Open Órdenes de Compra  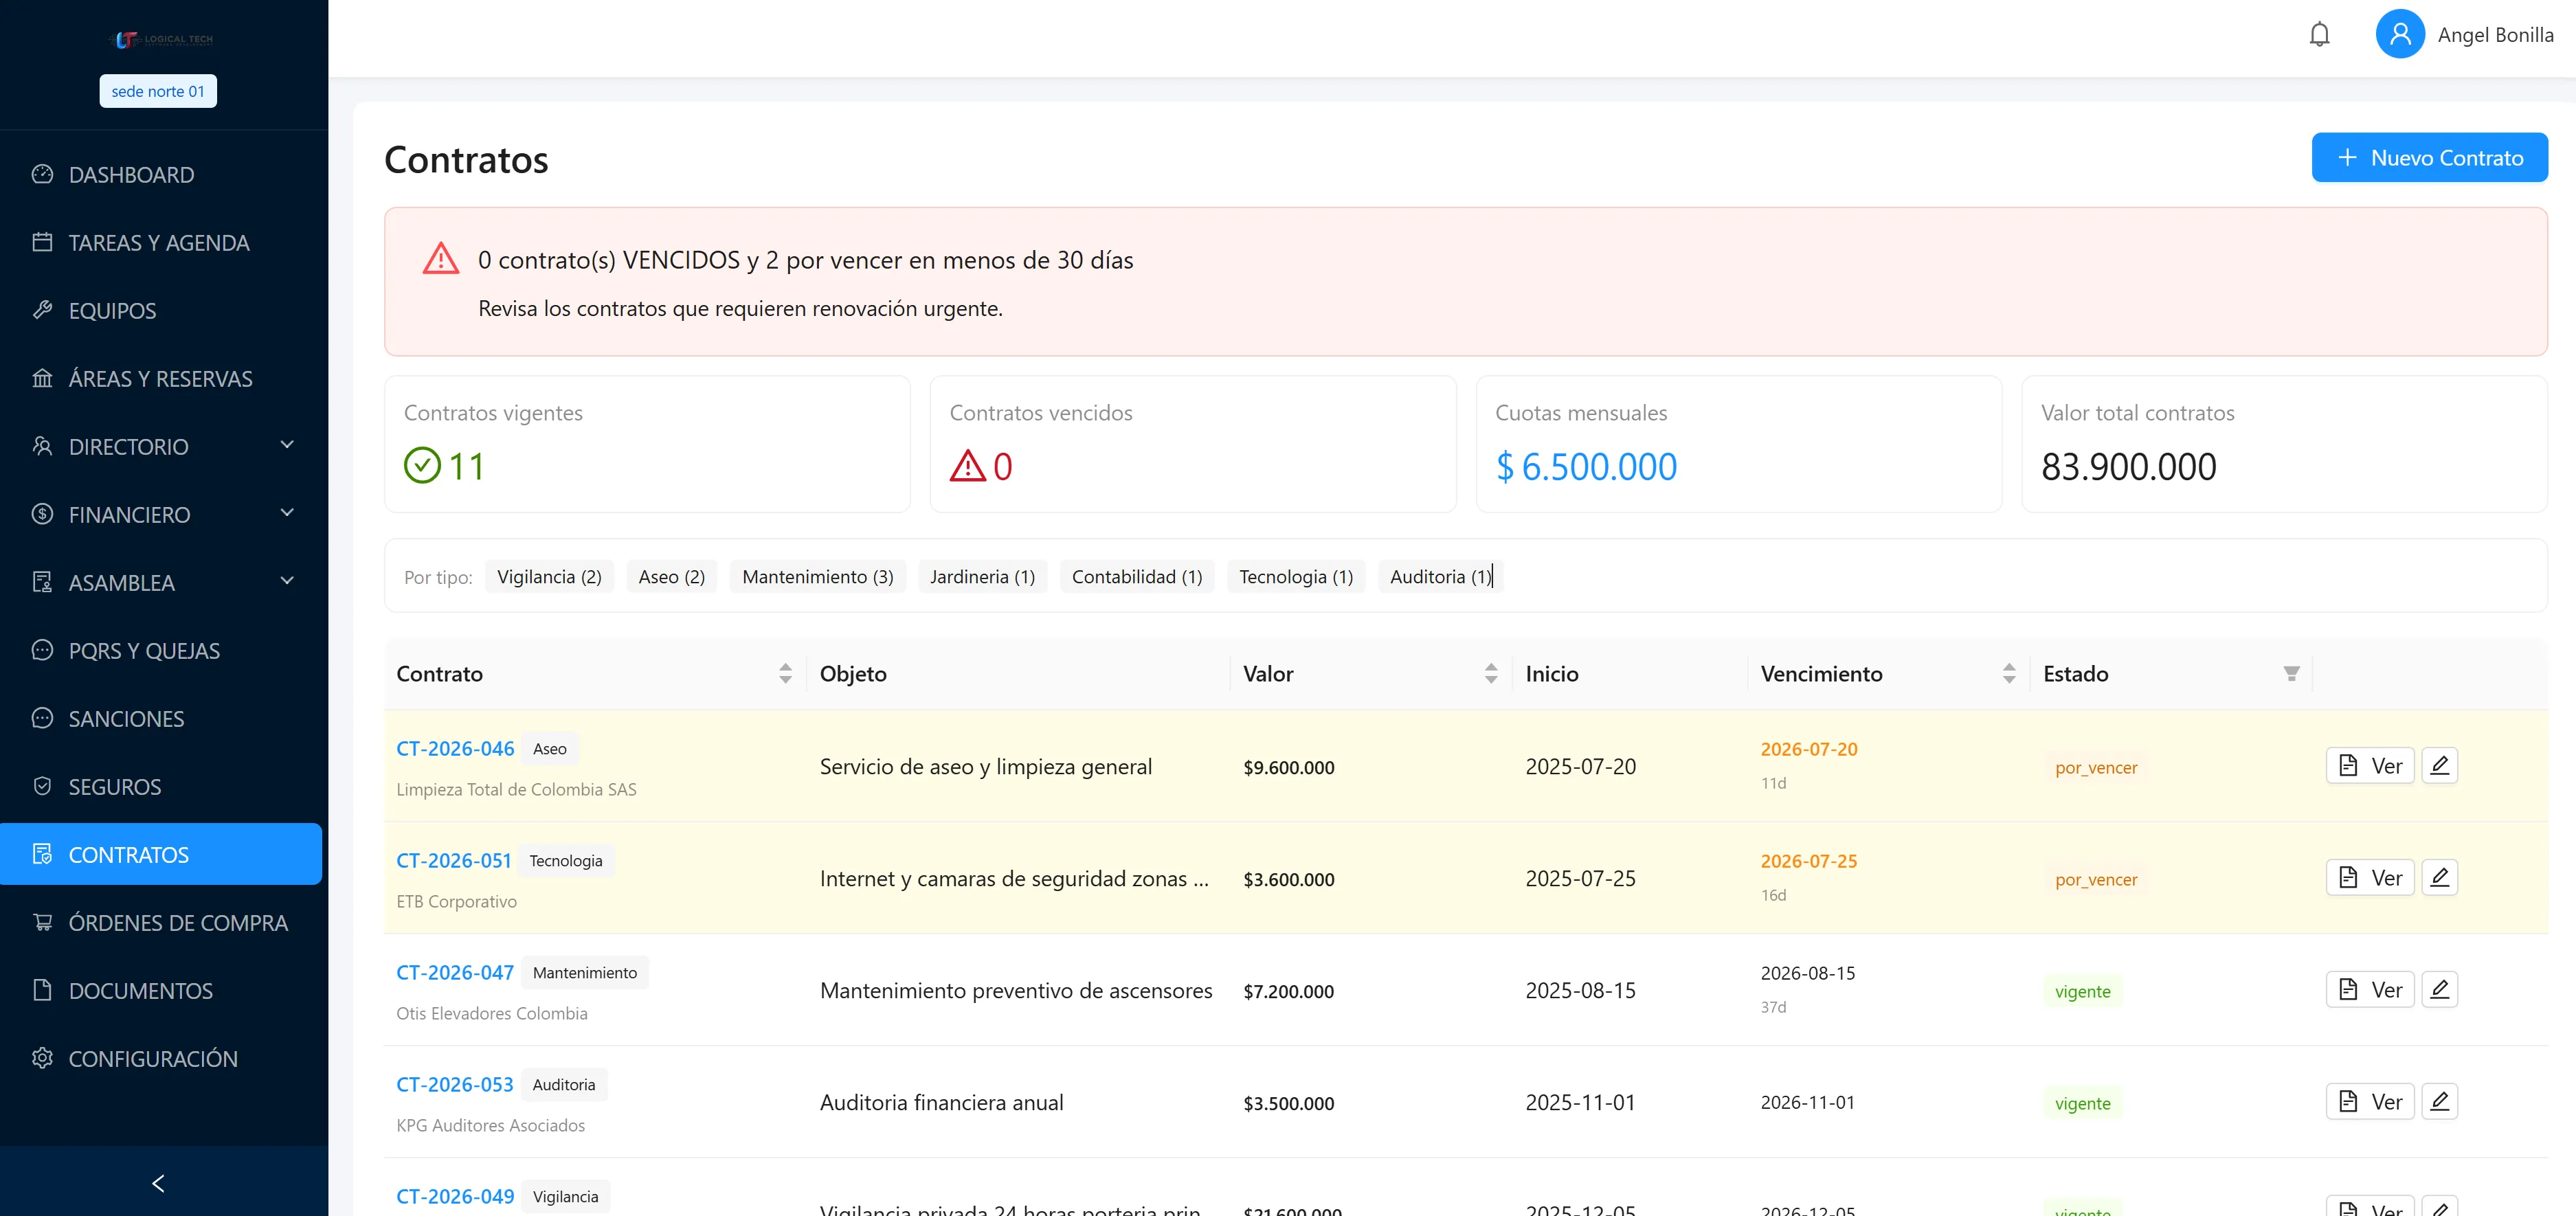(161, 923)
